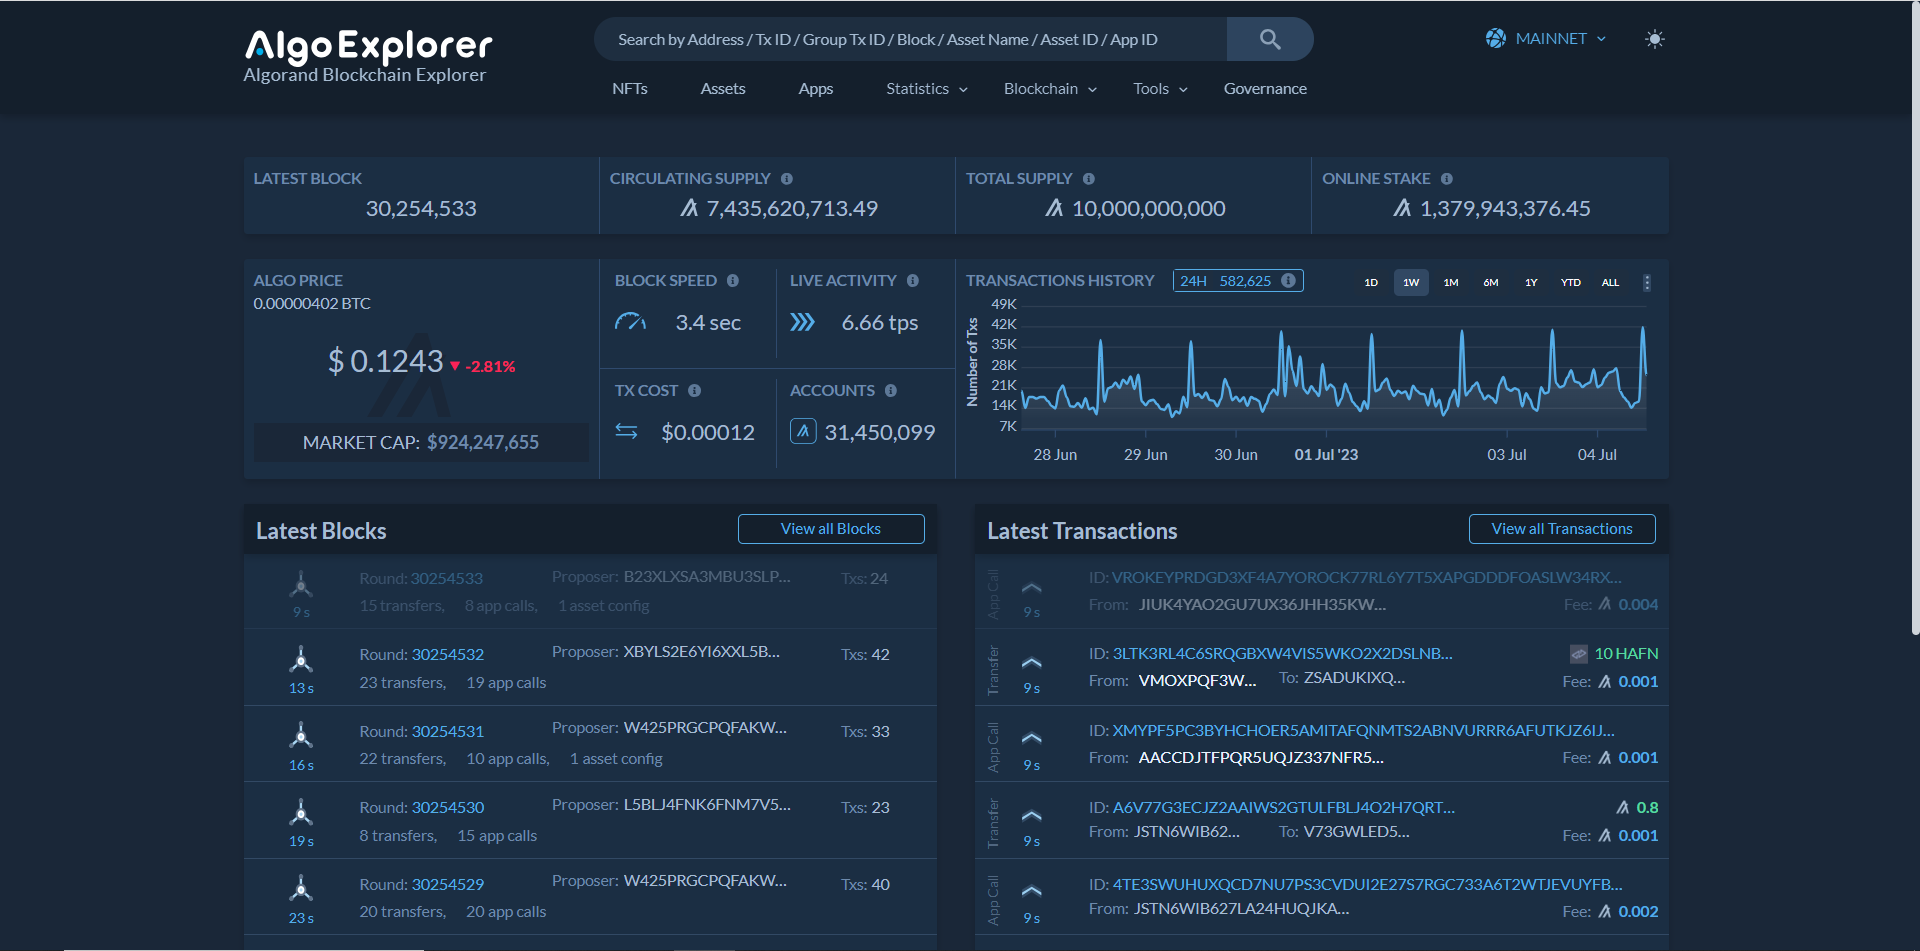Image resolution: width=1920 pixels, height=951 pixels.
Task: Click Block Speed info icon
Action: 733,281
